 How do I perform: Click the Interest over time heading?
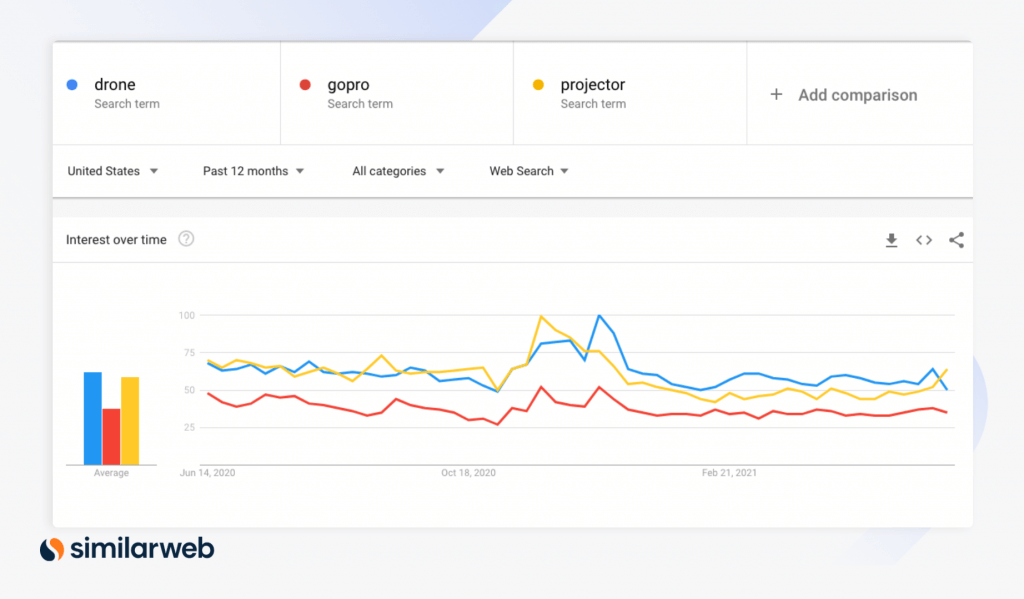pyautogui.click(x=116, y=240)
